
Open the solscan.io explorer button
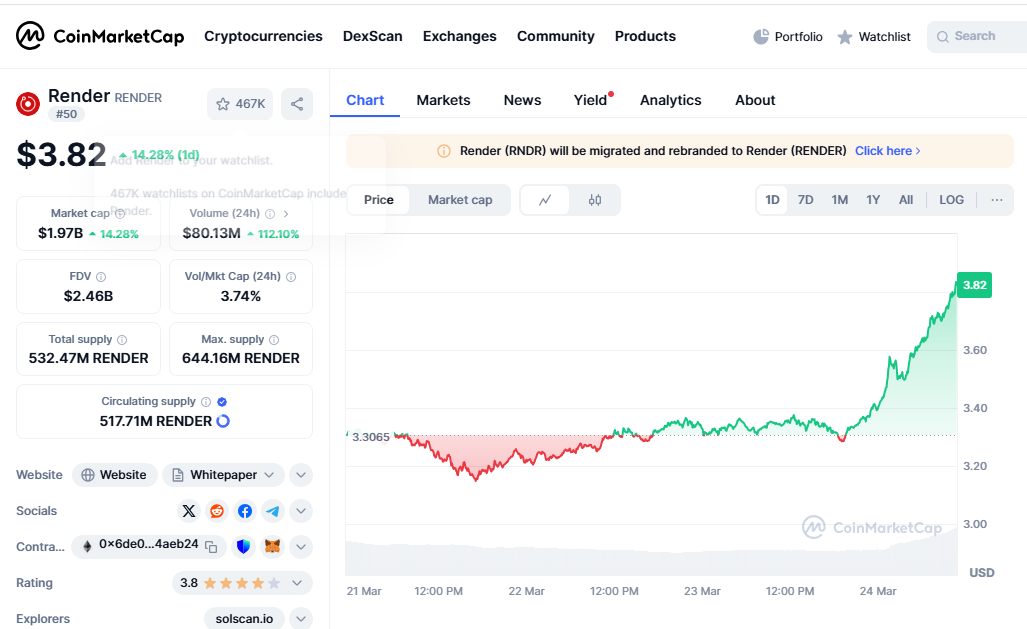244,619
